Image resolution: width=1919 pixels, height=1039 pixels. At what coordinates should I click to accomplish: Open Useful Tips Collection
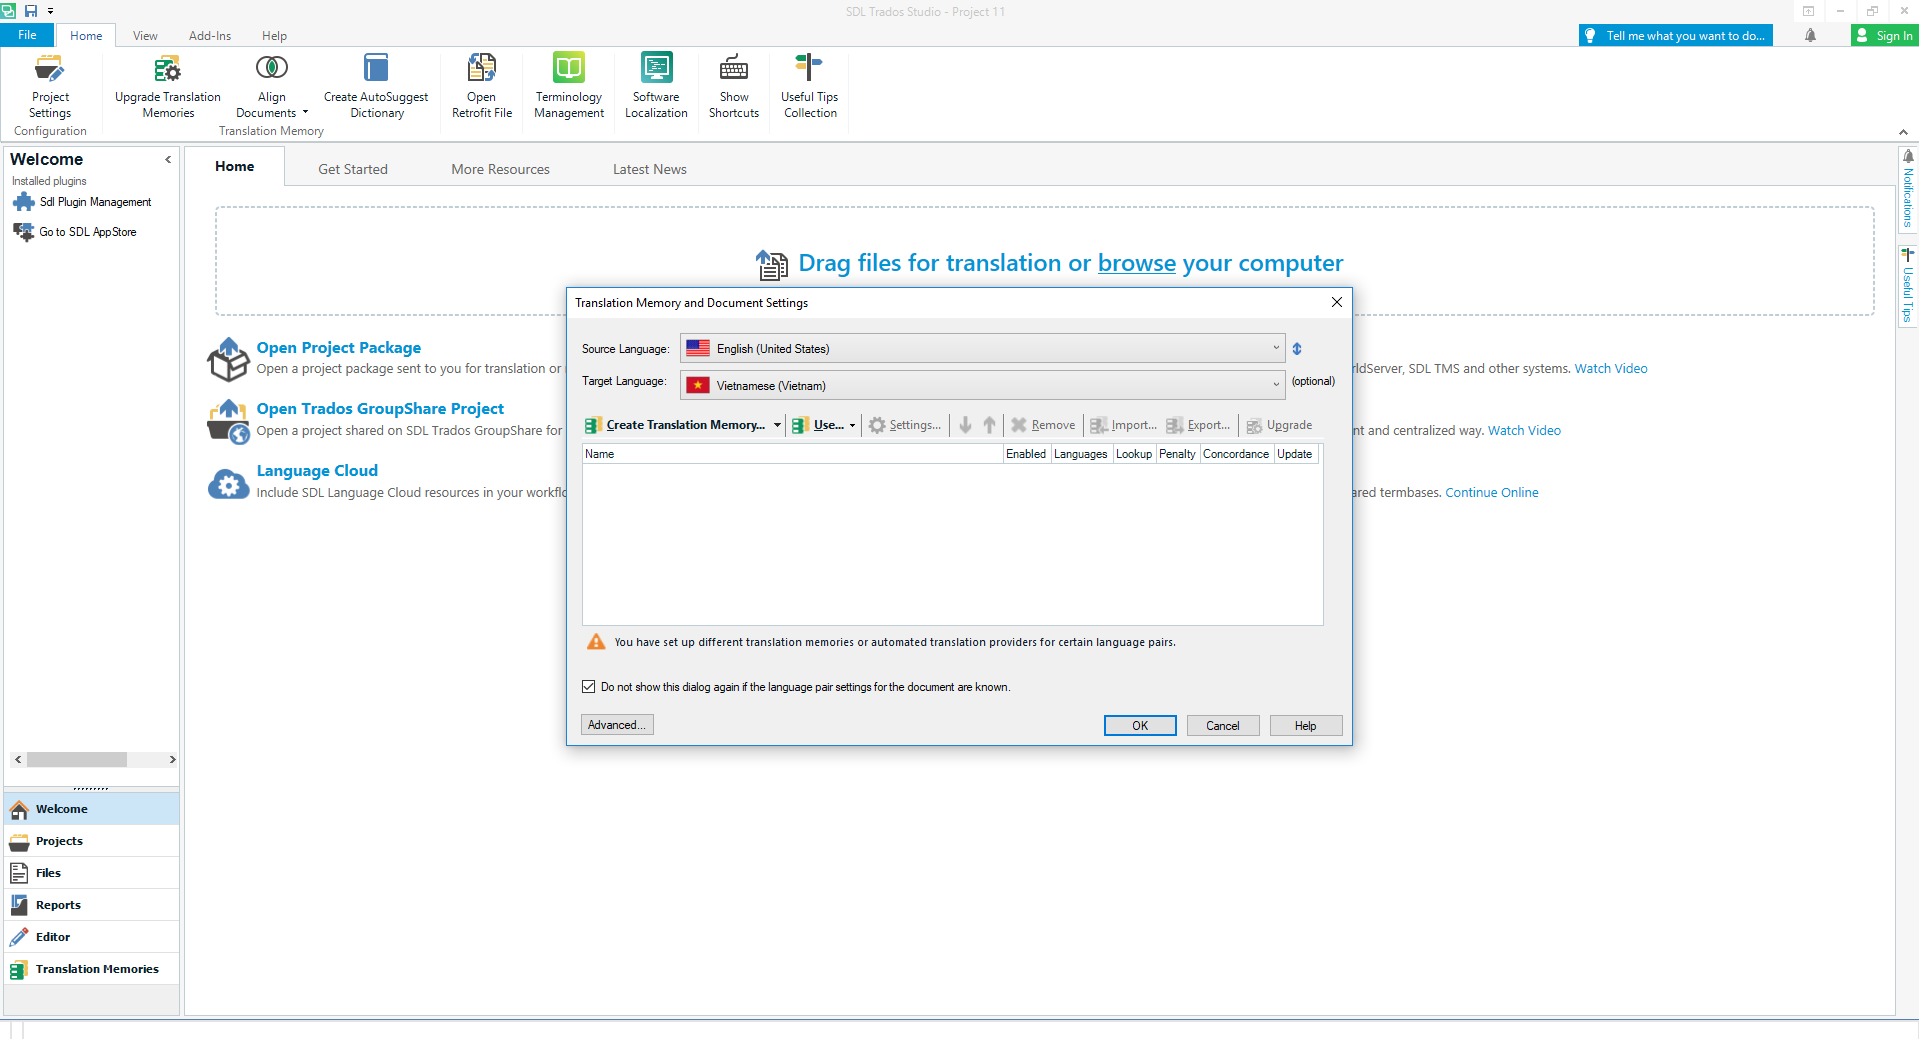pos(810,86)
